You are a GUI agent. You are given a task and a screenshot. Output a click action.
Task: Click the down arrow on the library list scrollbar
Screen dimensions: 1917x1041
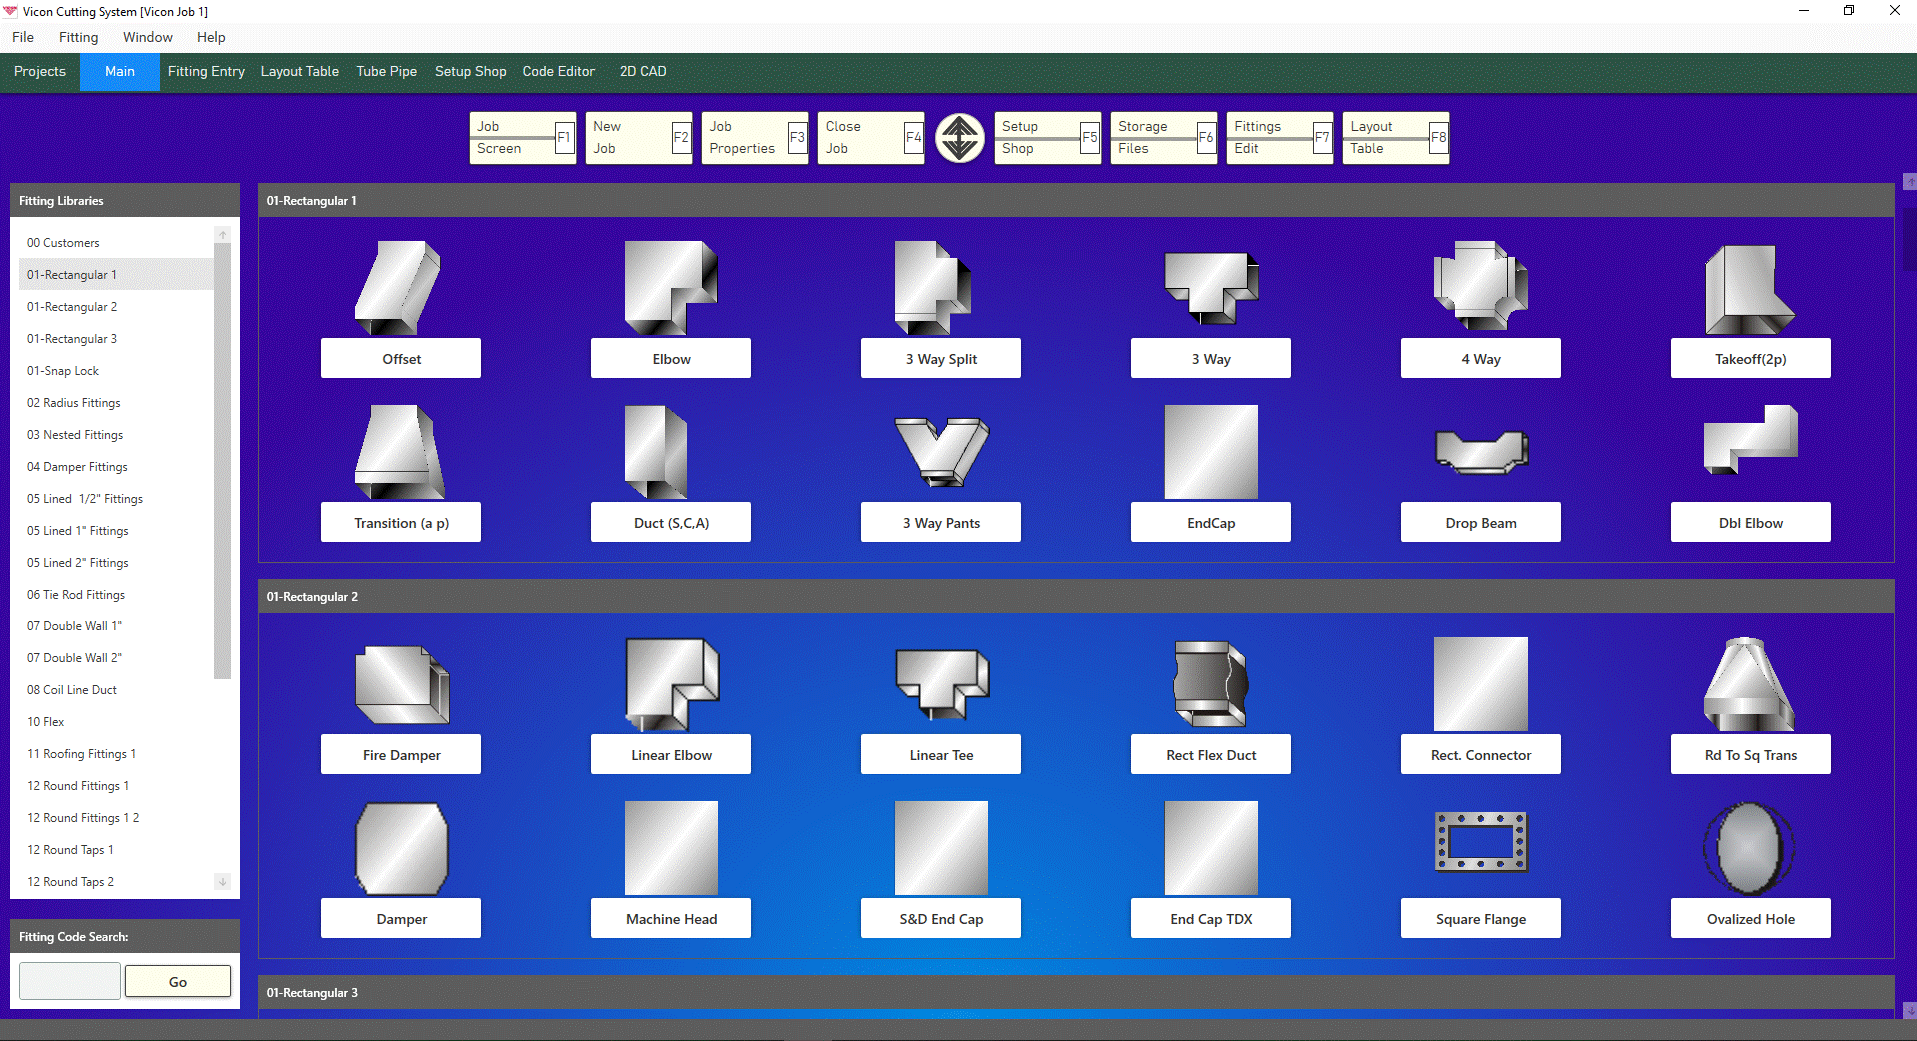[222, 882]
